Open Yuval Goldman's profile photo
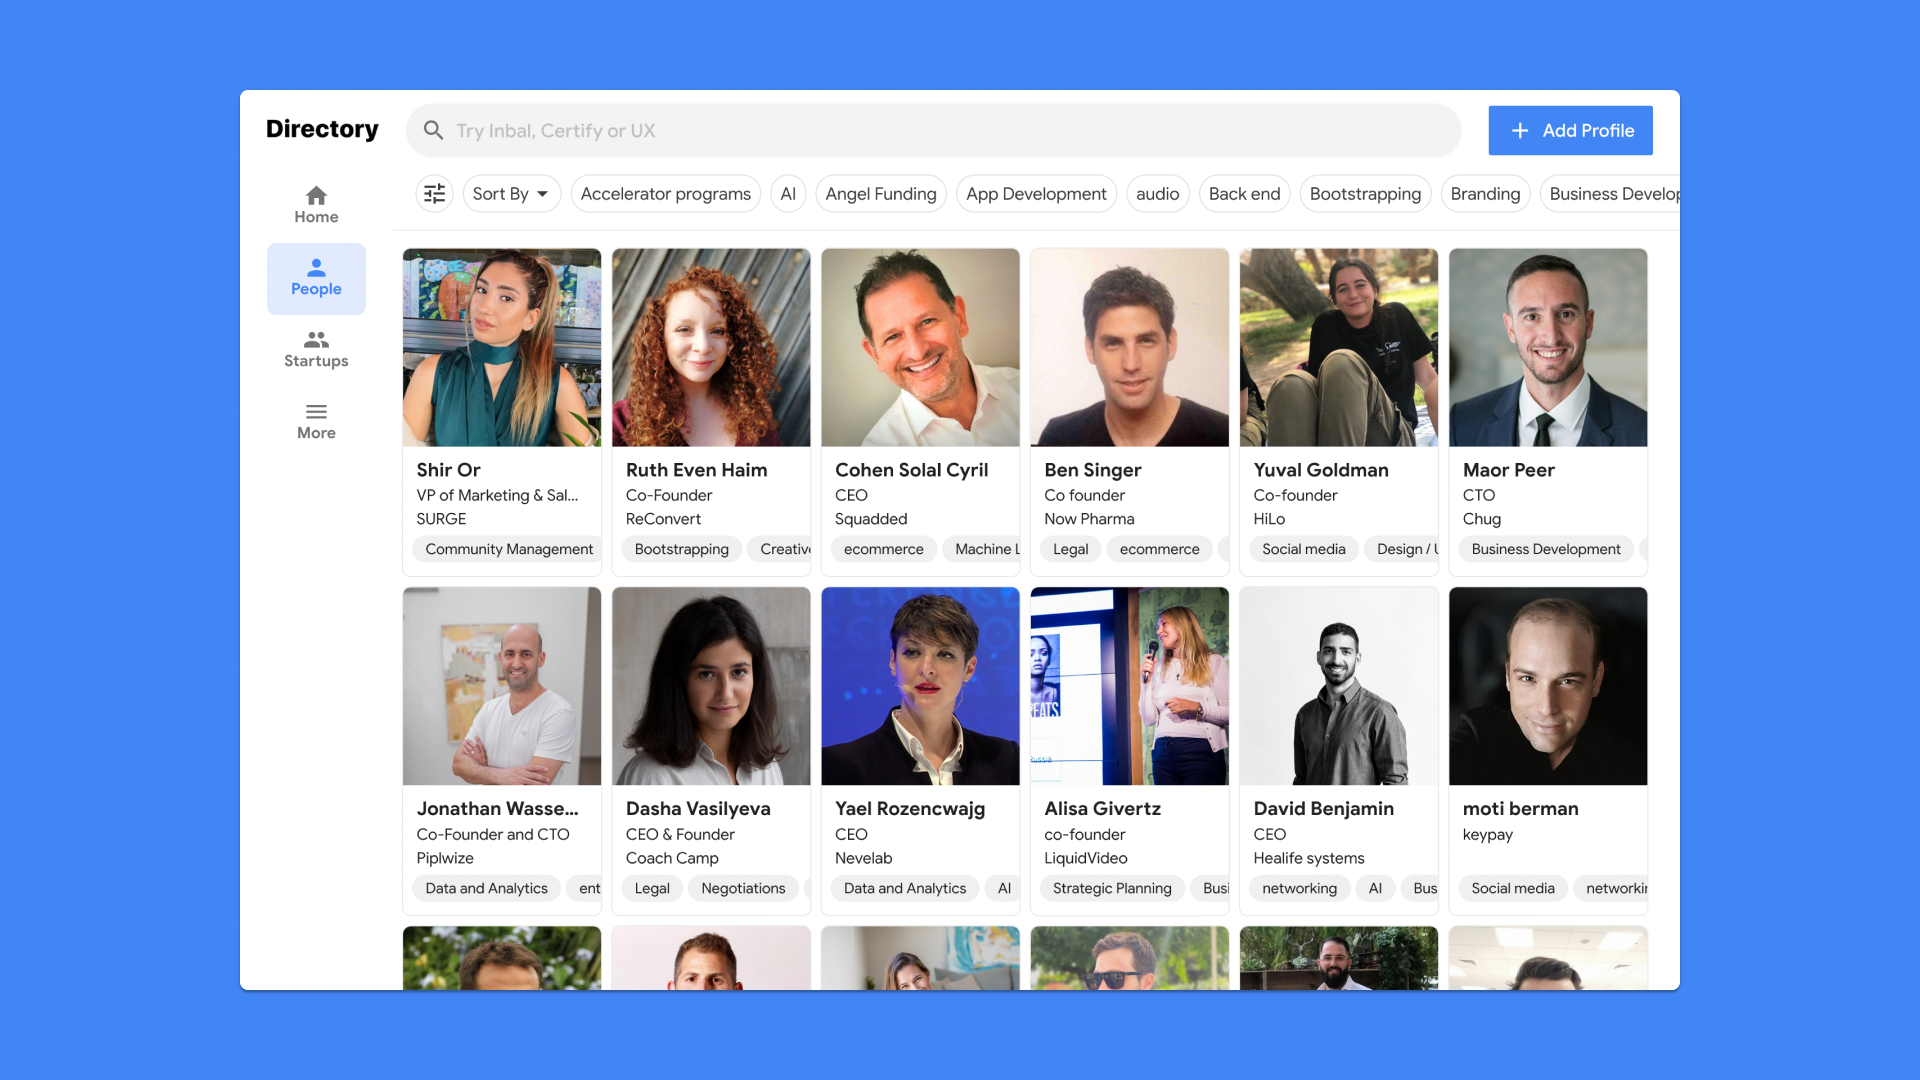The width and height of the screenshot is (1920, 1080). pyautogui.click(x=1339, y=348)
